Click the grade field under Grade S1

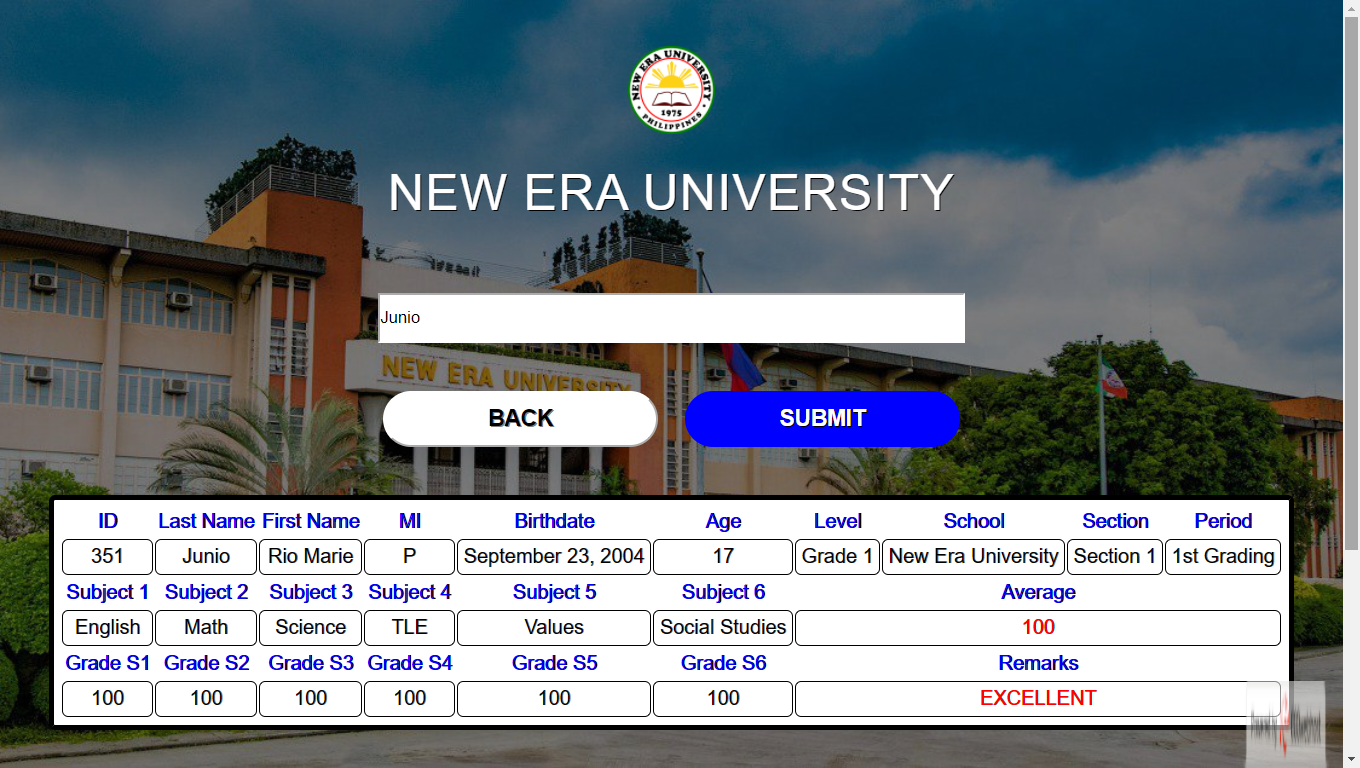pos(107,699)
